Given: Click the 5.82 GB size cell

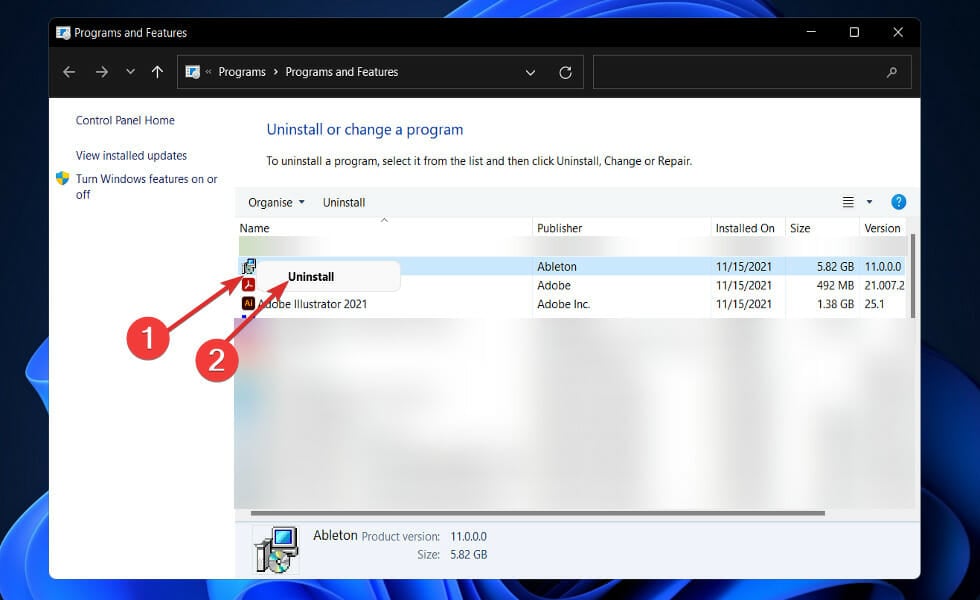Looking at the screenshot, I should (x=835, y=267).
